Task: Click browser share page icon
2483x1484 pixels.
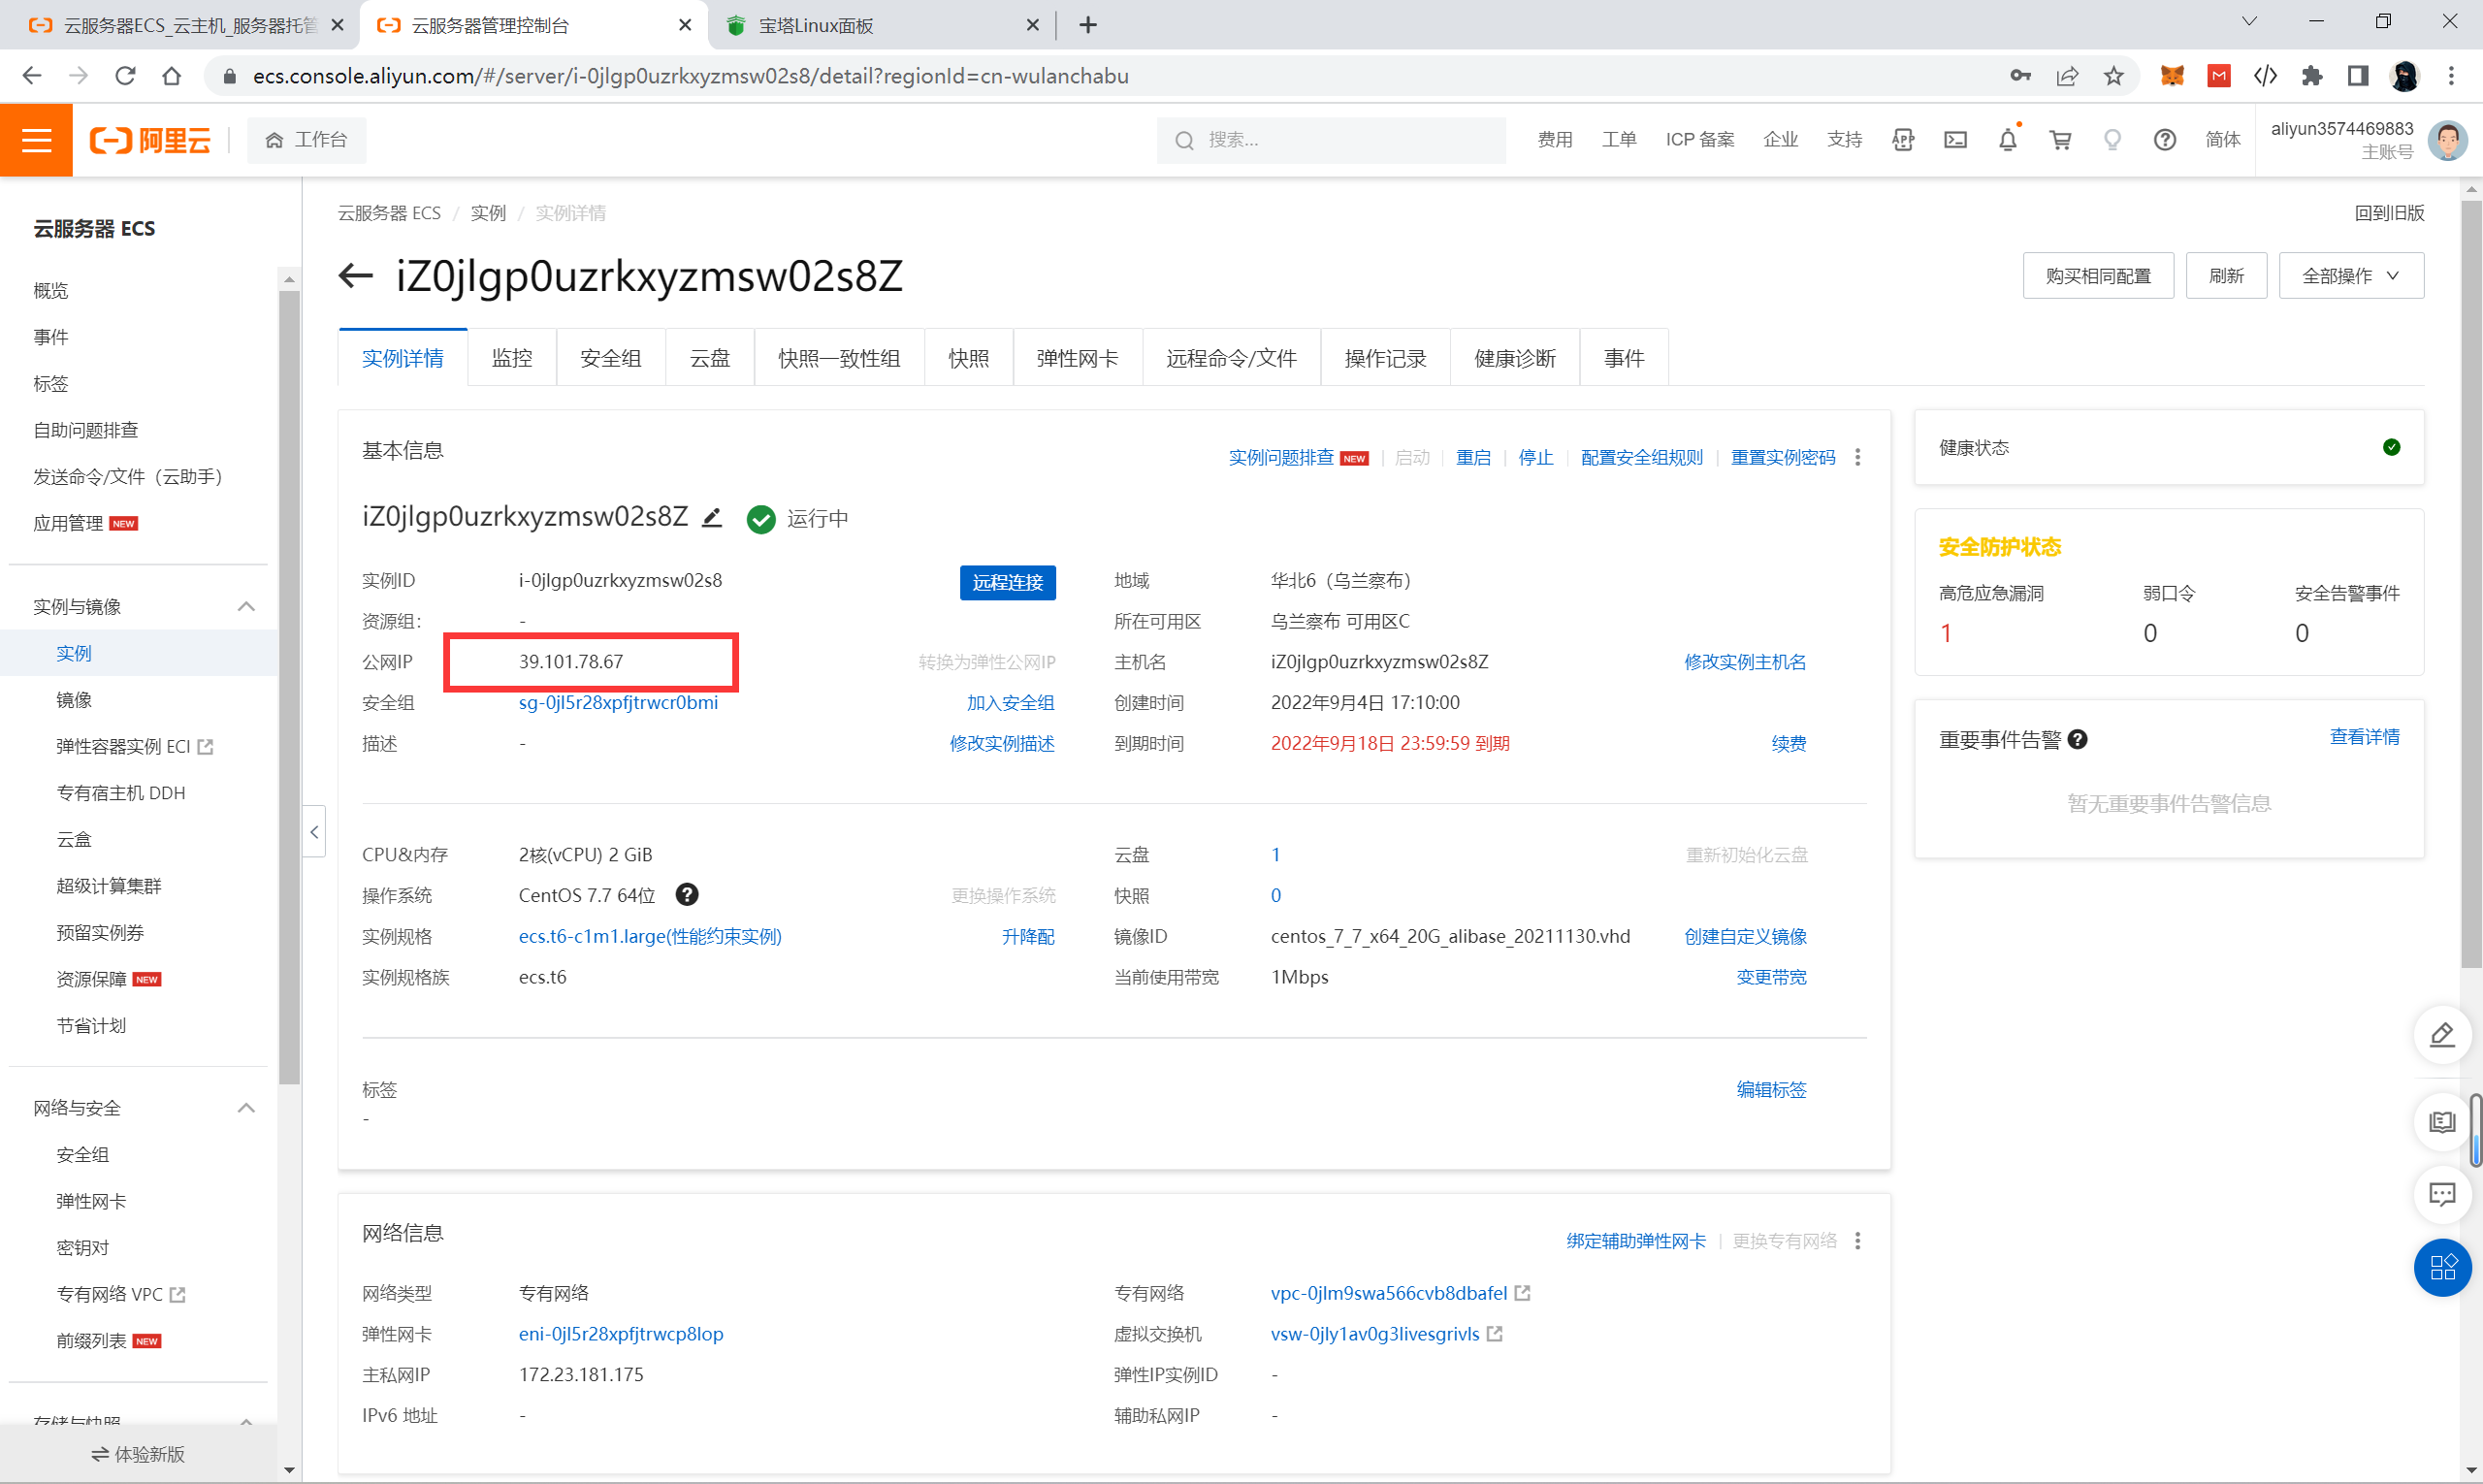Action: [x=2067, y=76]
